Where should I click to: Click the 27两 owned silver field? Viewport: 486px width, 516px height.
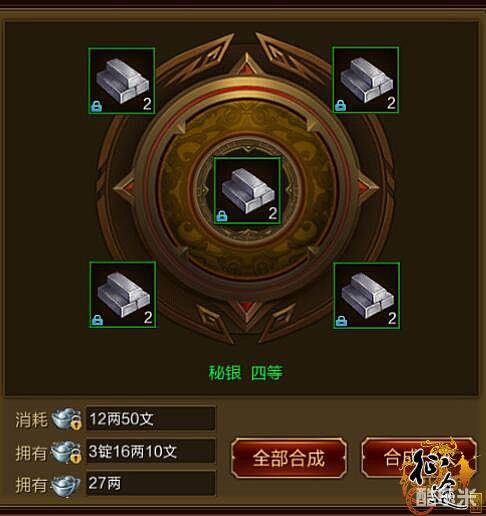151,483
